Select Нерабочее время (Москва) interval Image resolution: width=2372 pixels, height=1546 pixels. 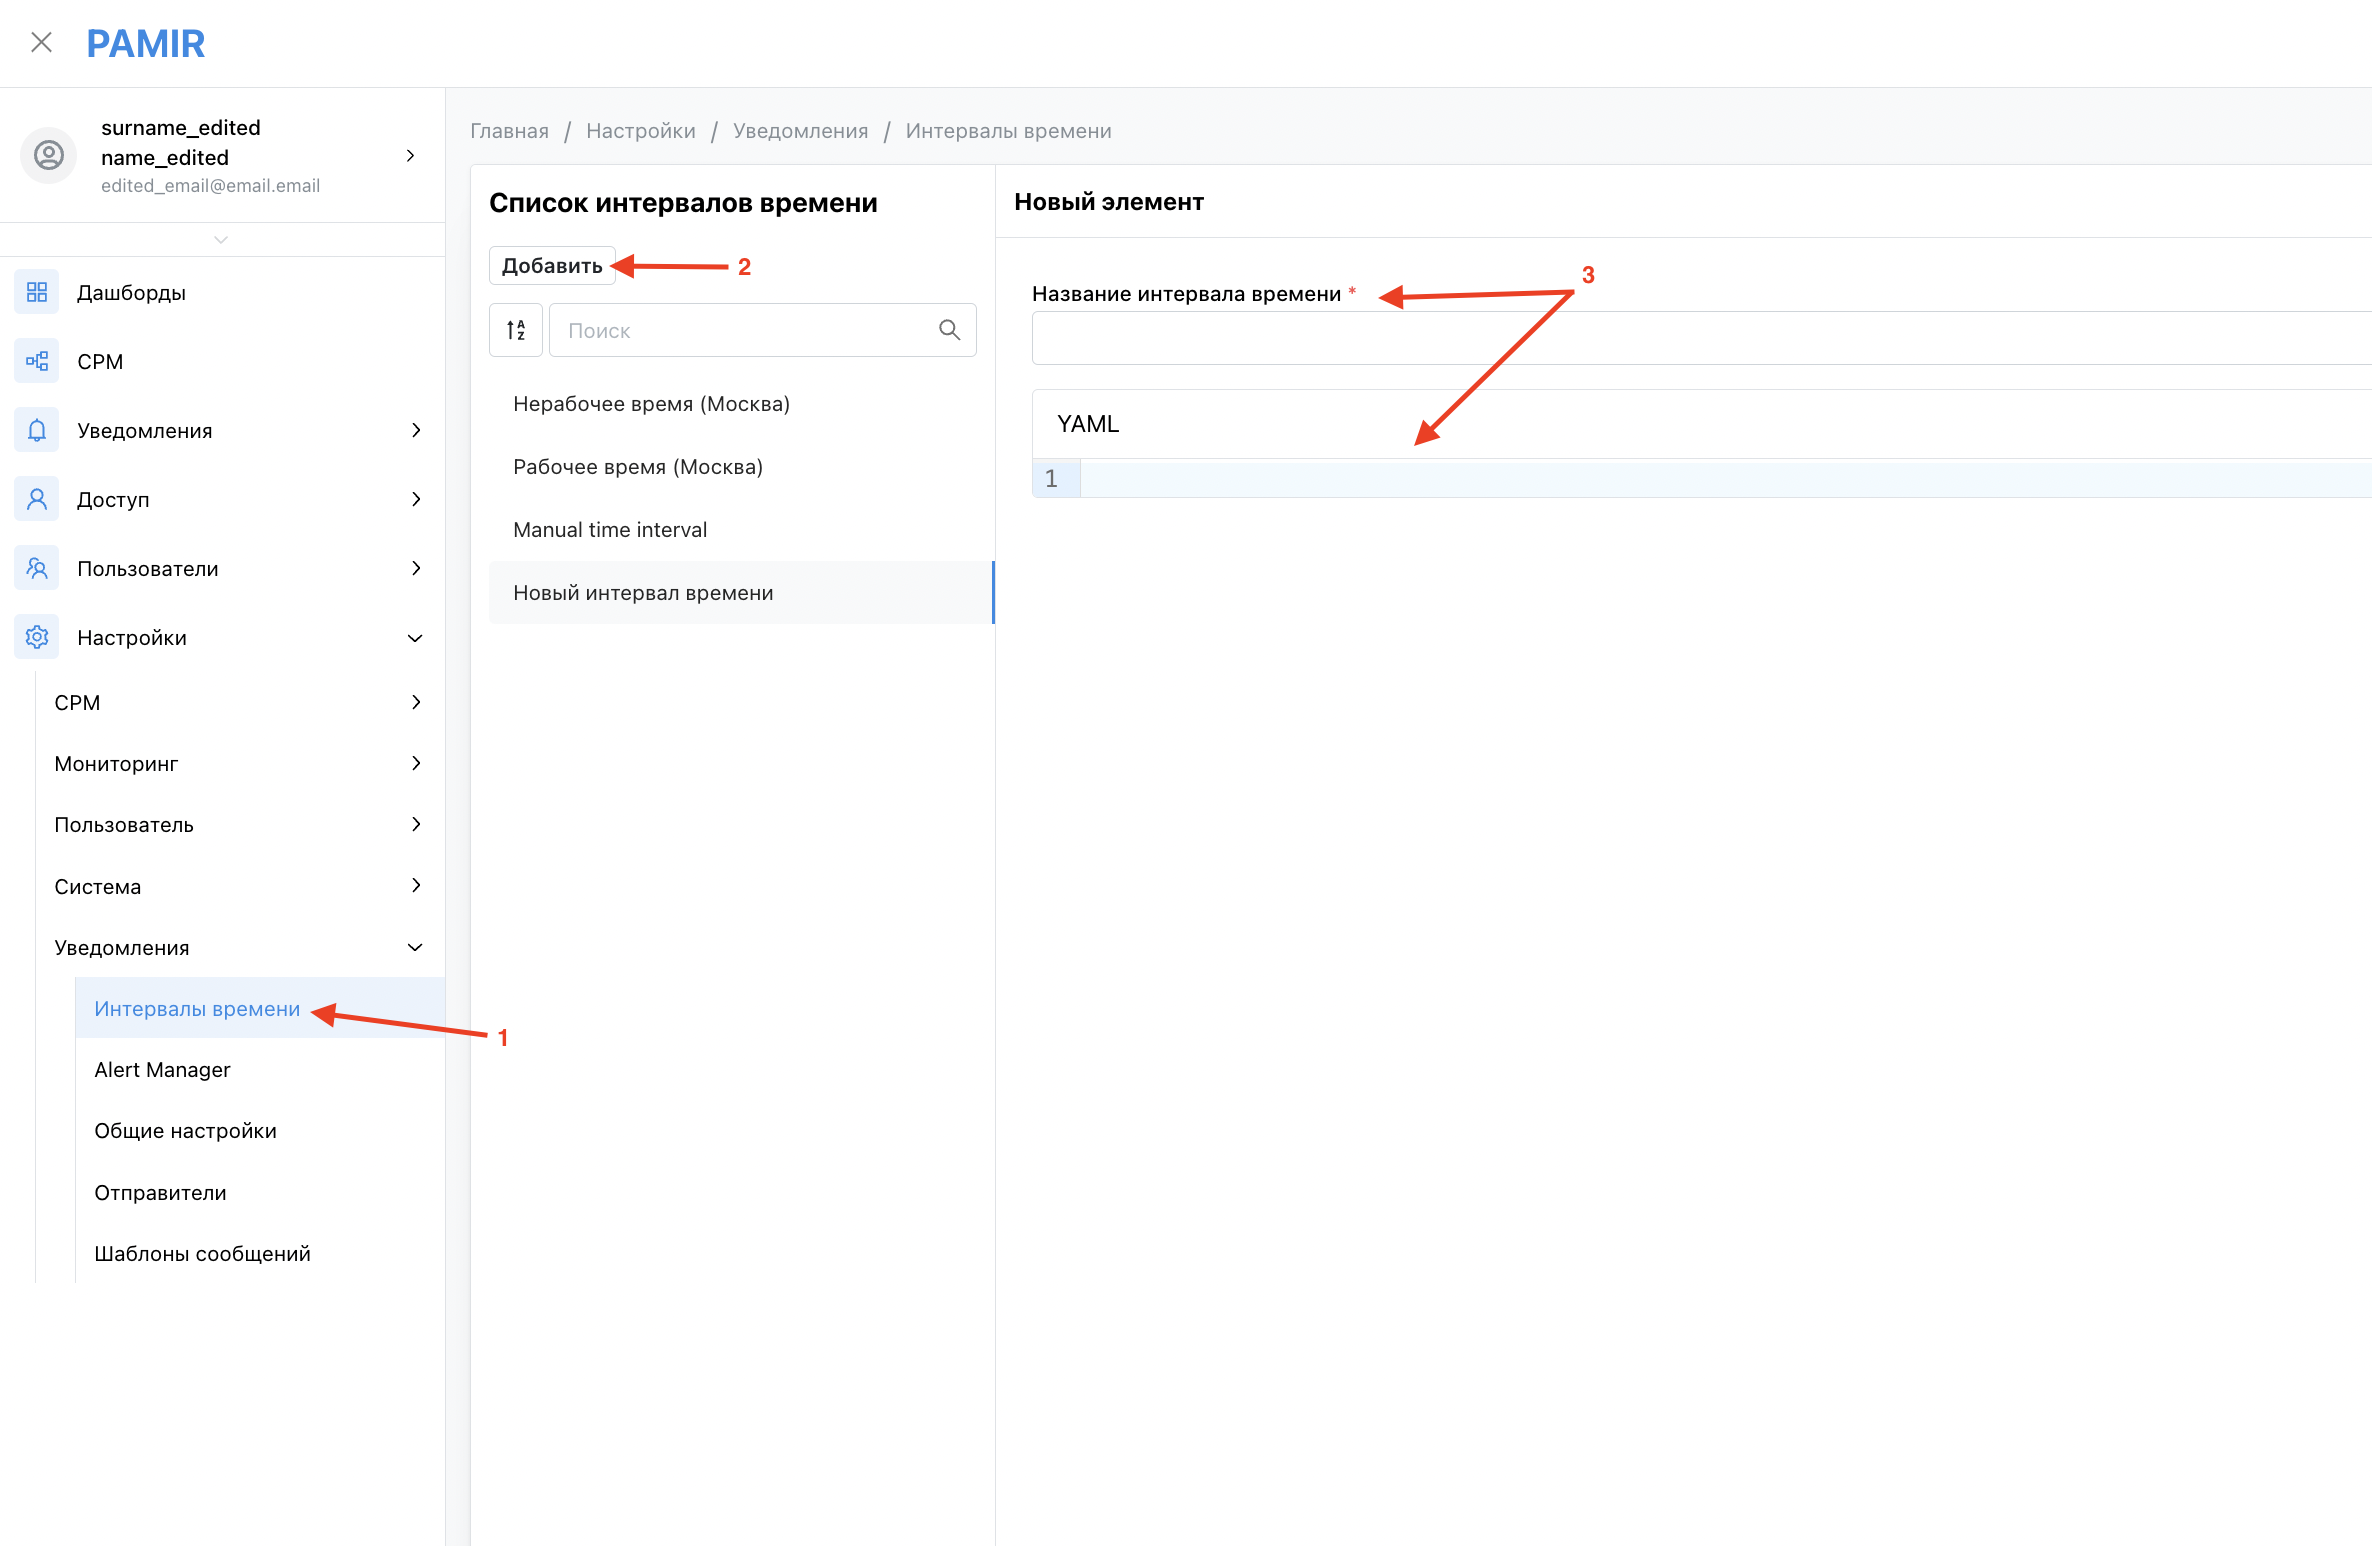coord(740,403)
